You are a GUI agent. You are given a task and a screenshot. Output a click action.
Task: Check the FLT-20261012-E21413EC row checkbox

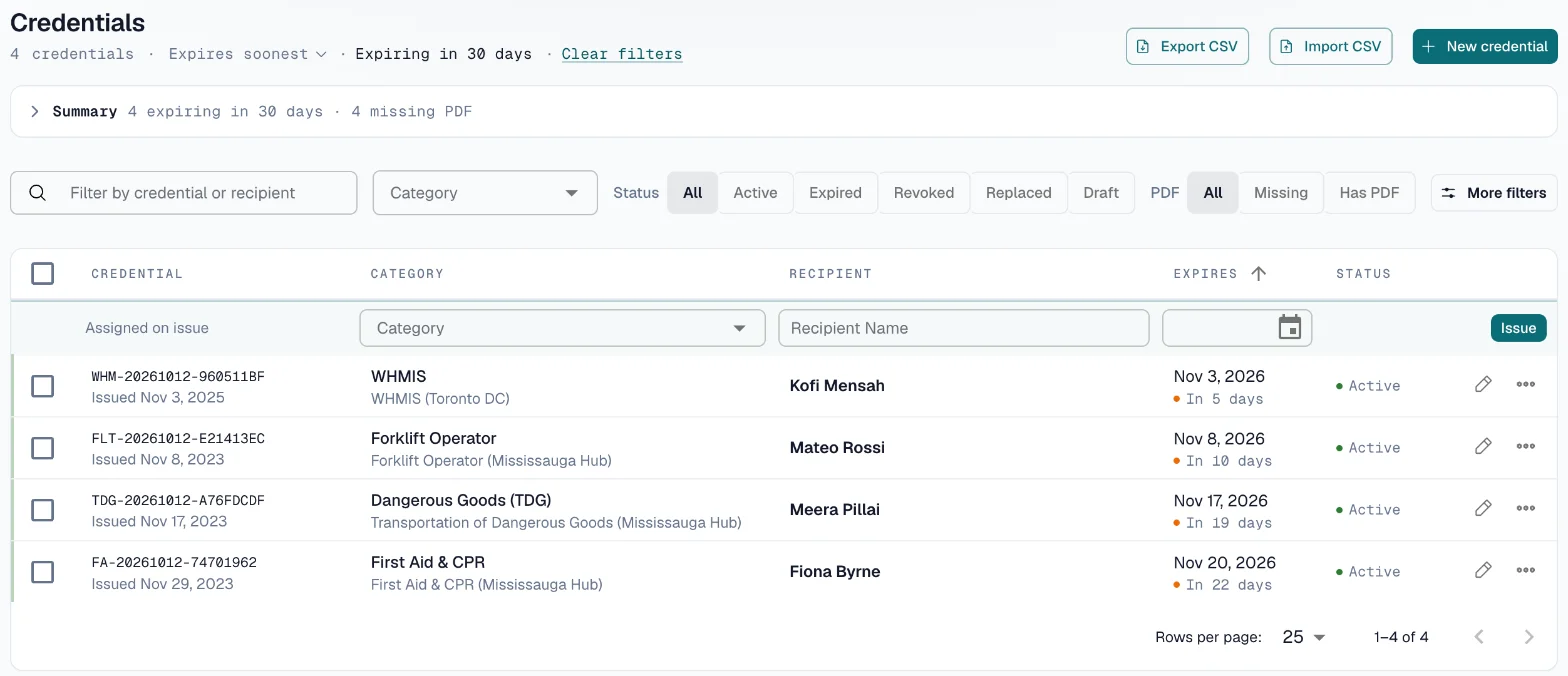(x=42, y=448)
